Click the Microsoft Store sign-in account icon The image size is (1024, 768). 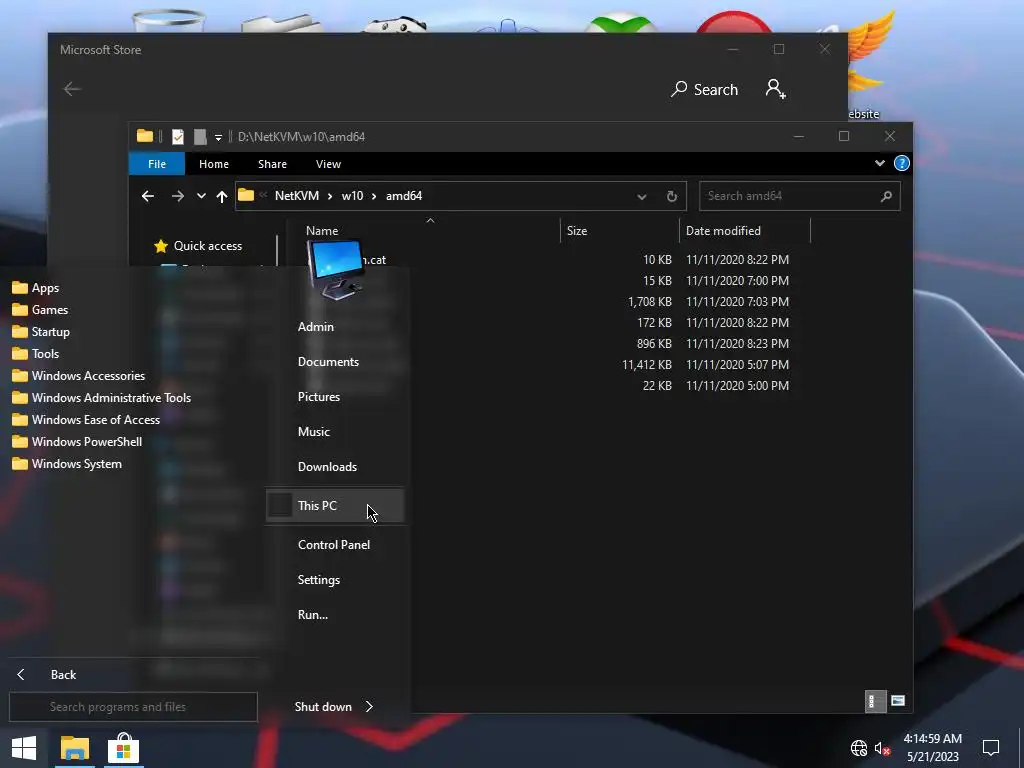(x=775, y=89)
